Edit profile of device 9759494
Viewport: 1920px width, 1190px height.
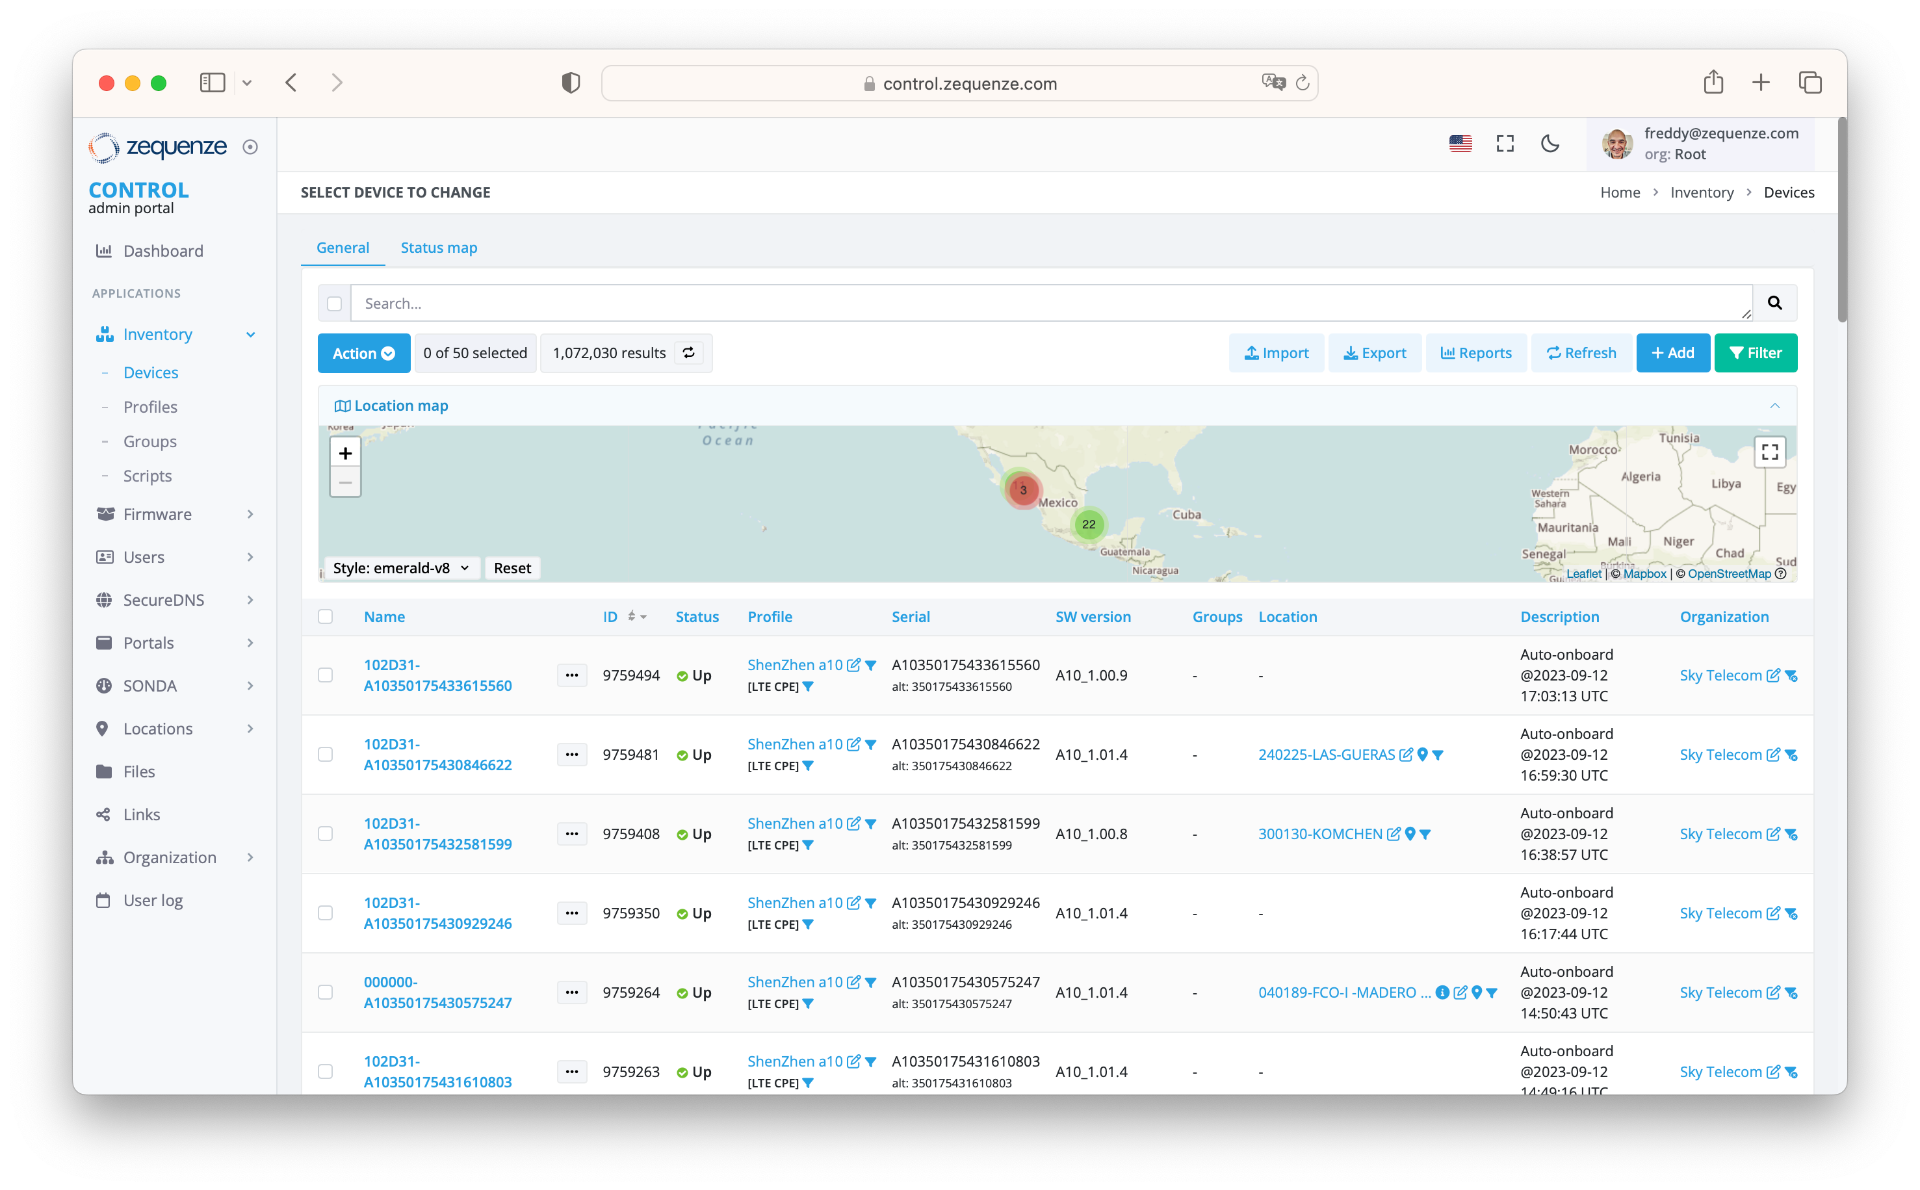coord(853,665)
